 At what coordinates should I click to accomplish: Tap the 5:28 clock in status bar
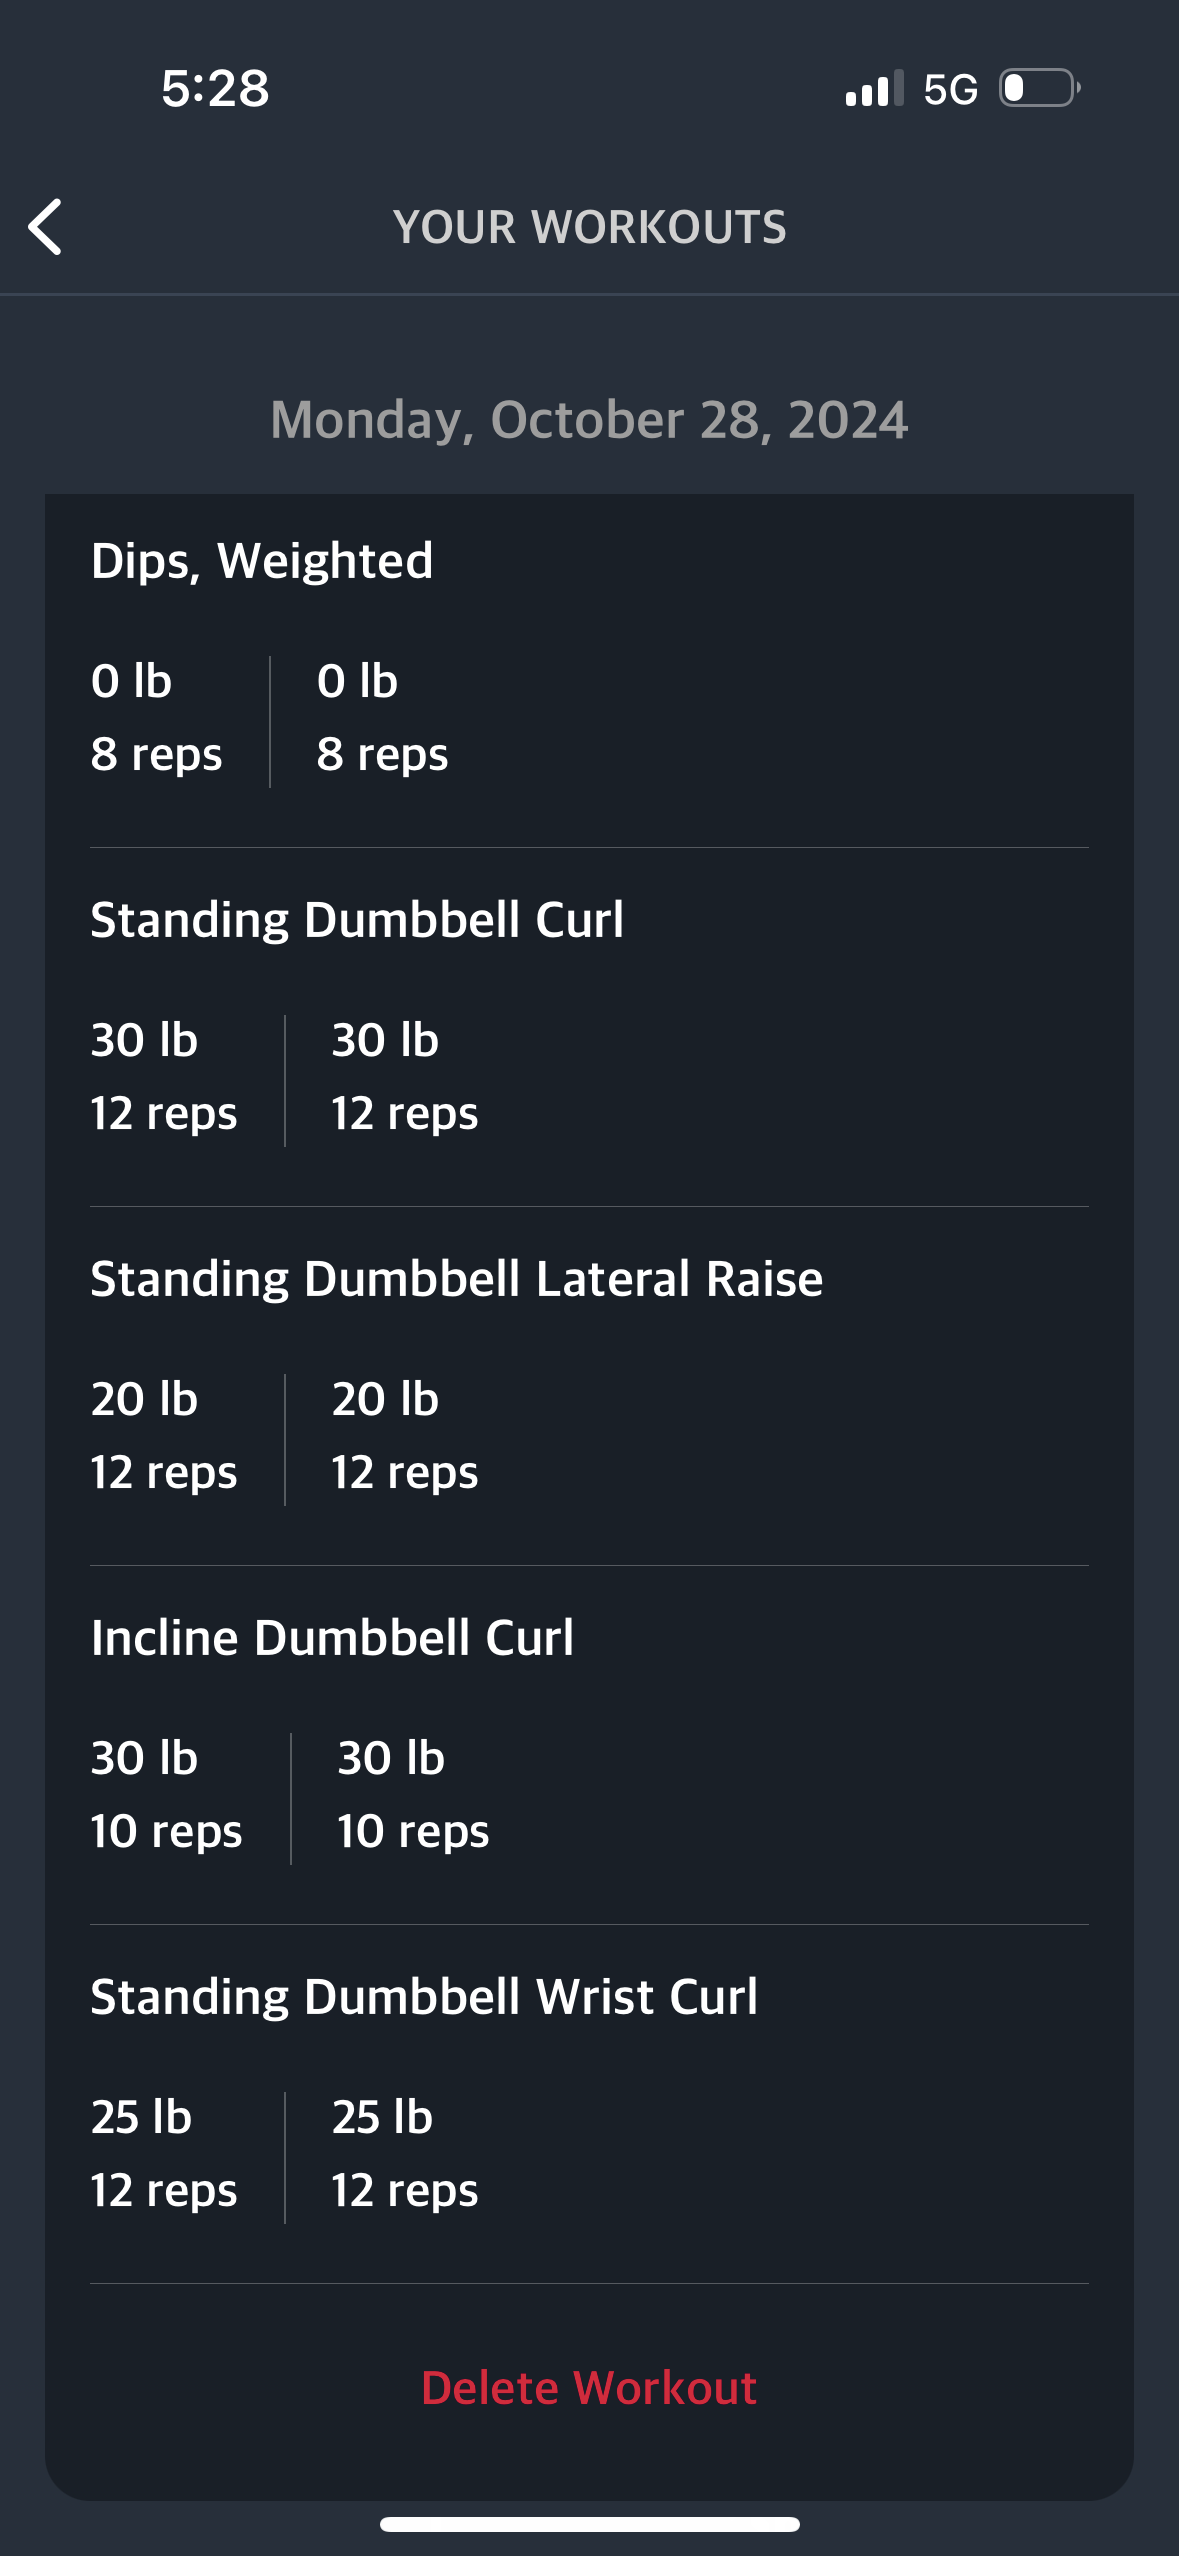(215, 89)
